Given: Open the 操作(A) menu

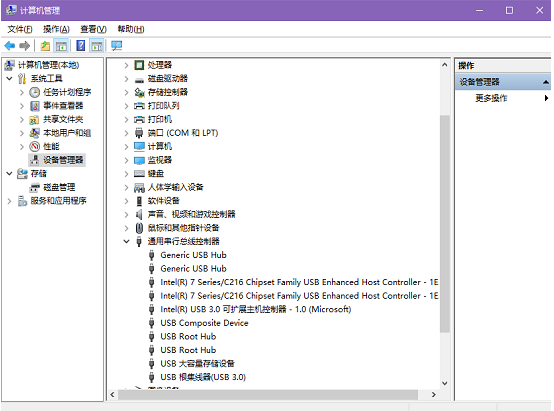Looking at the screenshot, I should coord(56,29).
